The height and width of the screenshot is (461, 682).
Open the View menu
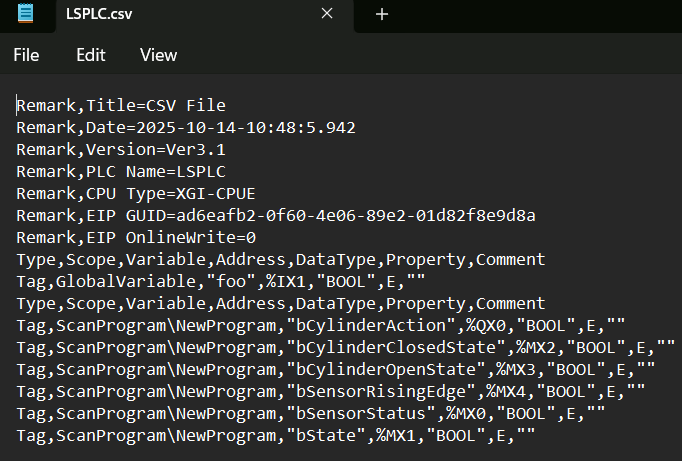[x=158, y=56]
